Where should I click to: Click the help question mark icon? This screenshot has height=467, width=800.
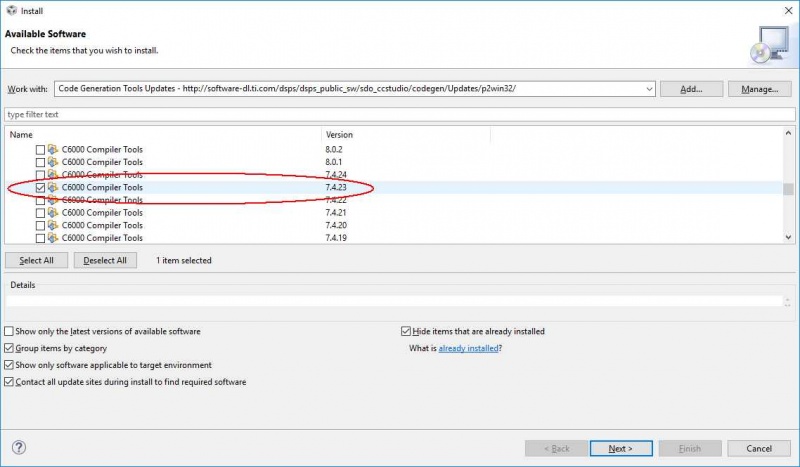(19, 448)
